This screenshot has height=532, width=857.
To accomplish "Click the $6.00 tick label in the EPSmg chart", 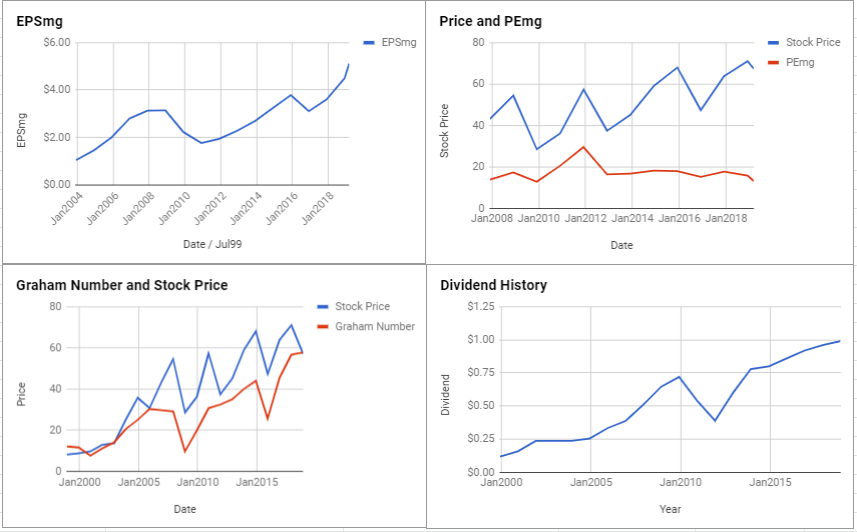I will [57, 43].
